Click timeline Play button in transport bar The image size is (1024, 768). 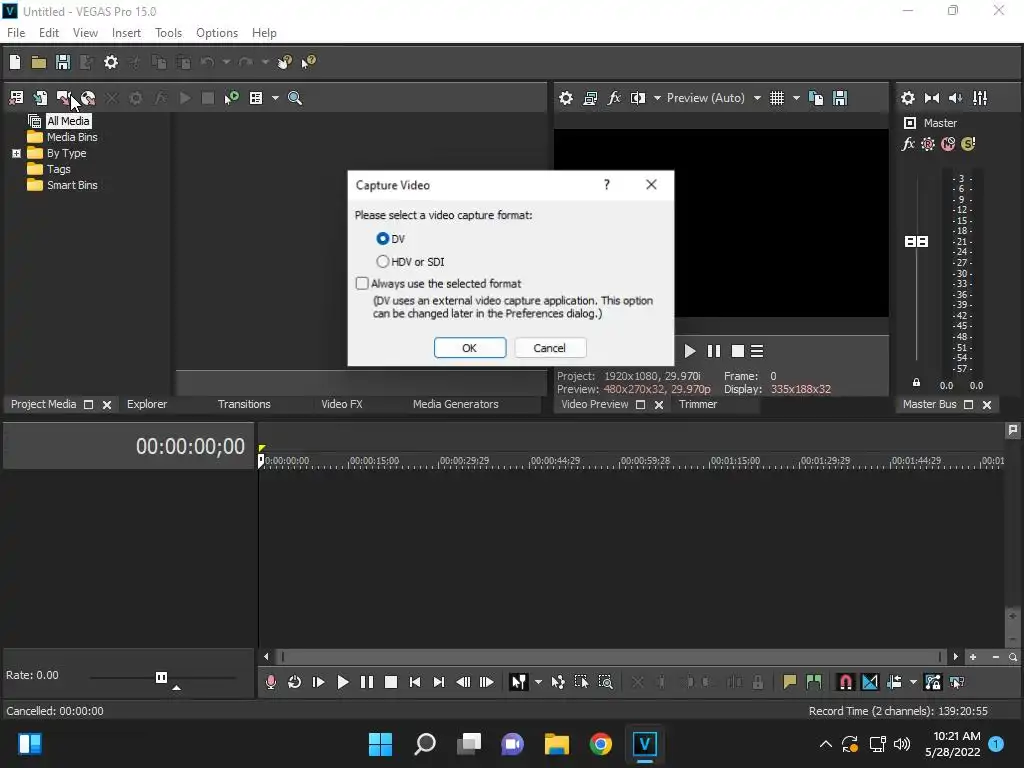click(342, 682)
